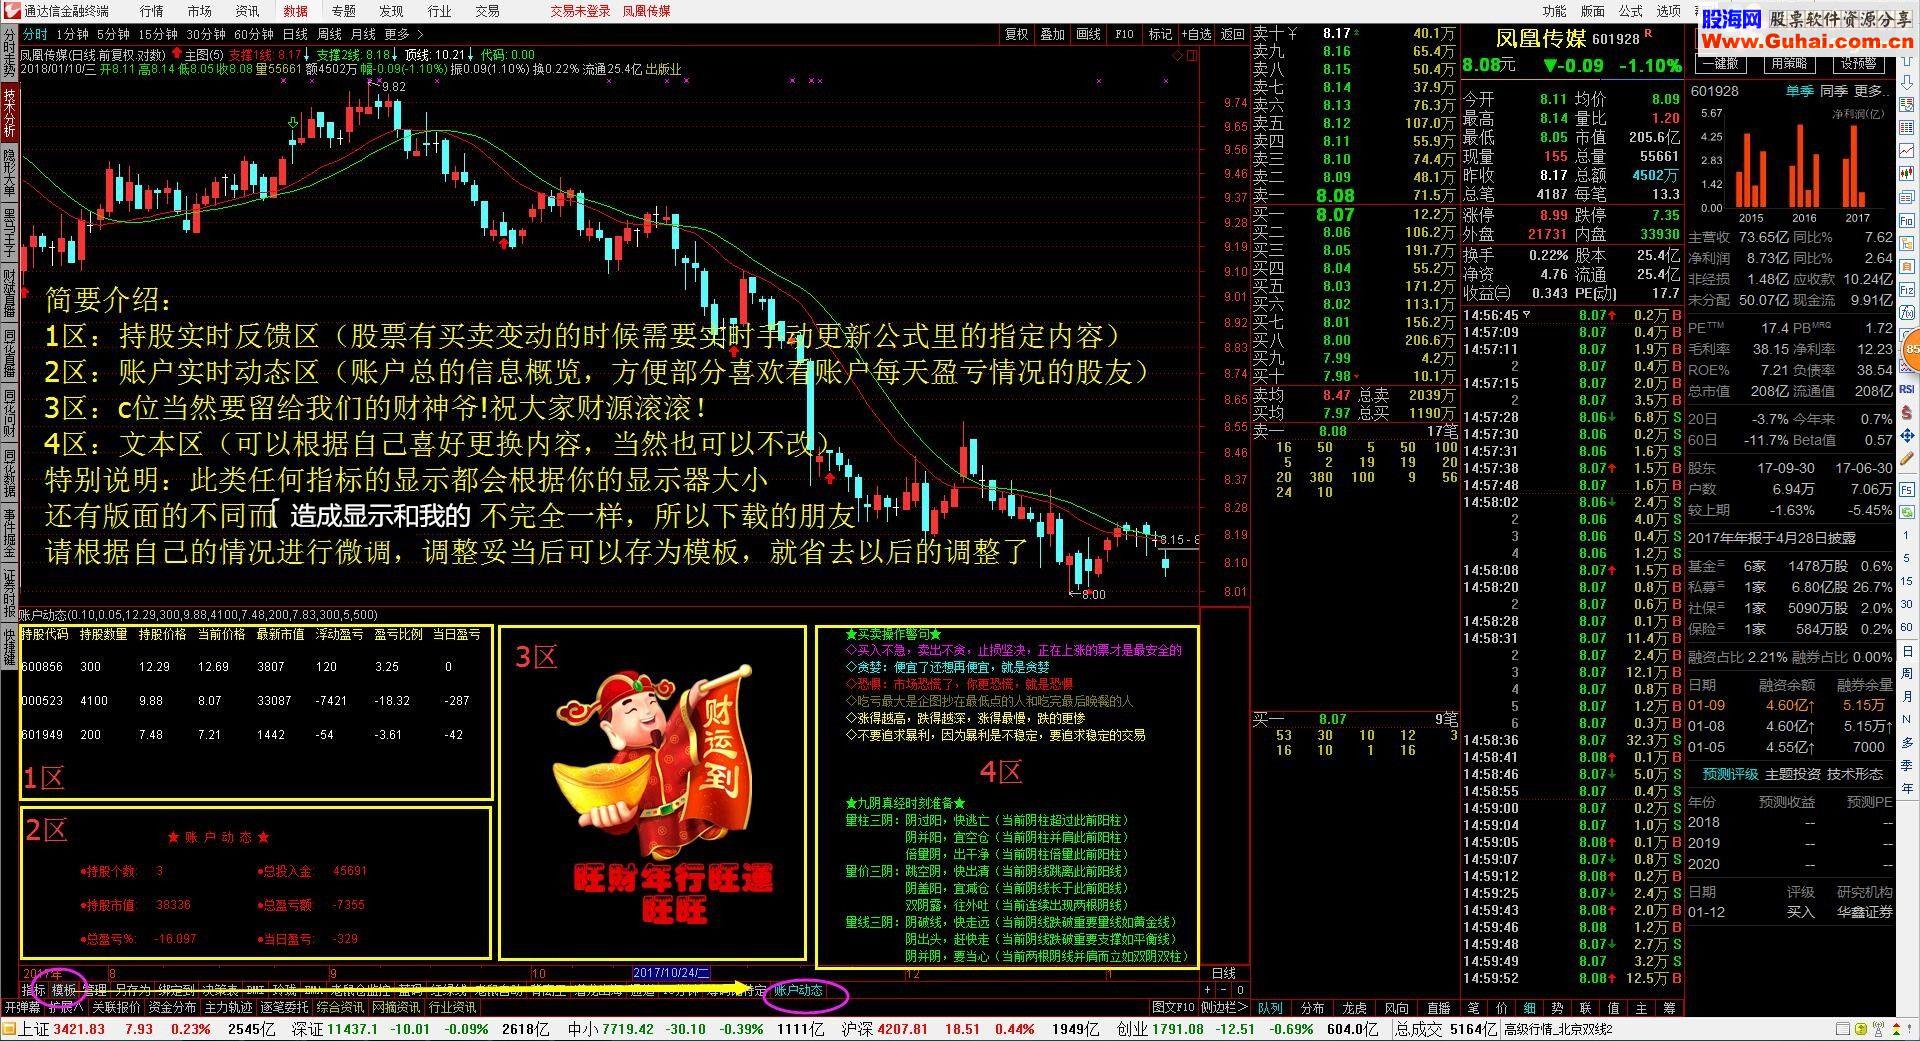The image size is (1920, 1041).
Task: Select 同季 profit view
Action: pyautogui.click(x=1833, y=91)
